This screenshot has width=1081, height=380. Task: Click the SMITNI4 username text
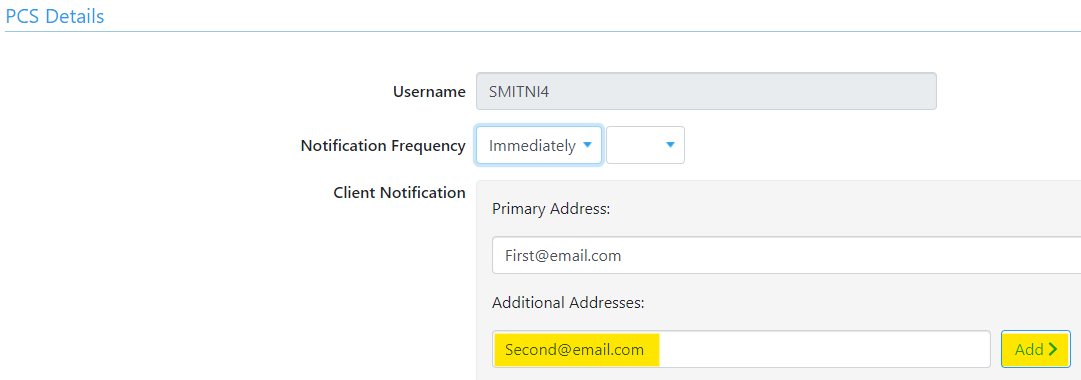coord(519,91)
